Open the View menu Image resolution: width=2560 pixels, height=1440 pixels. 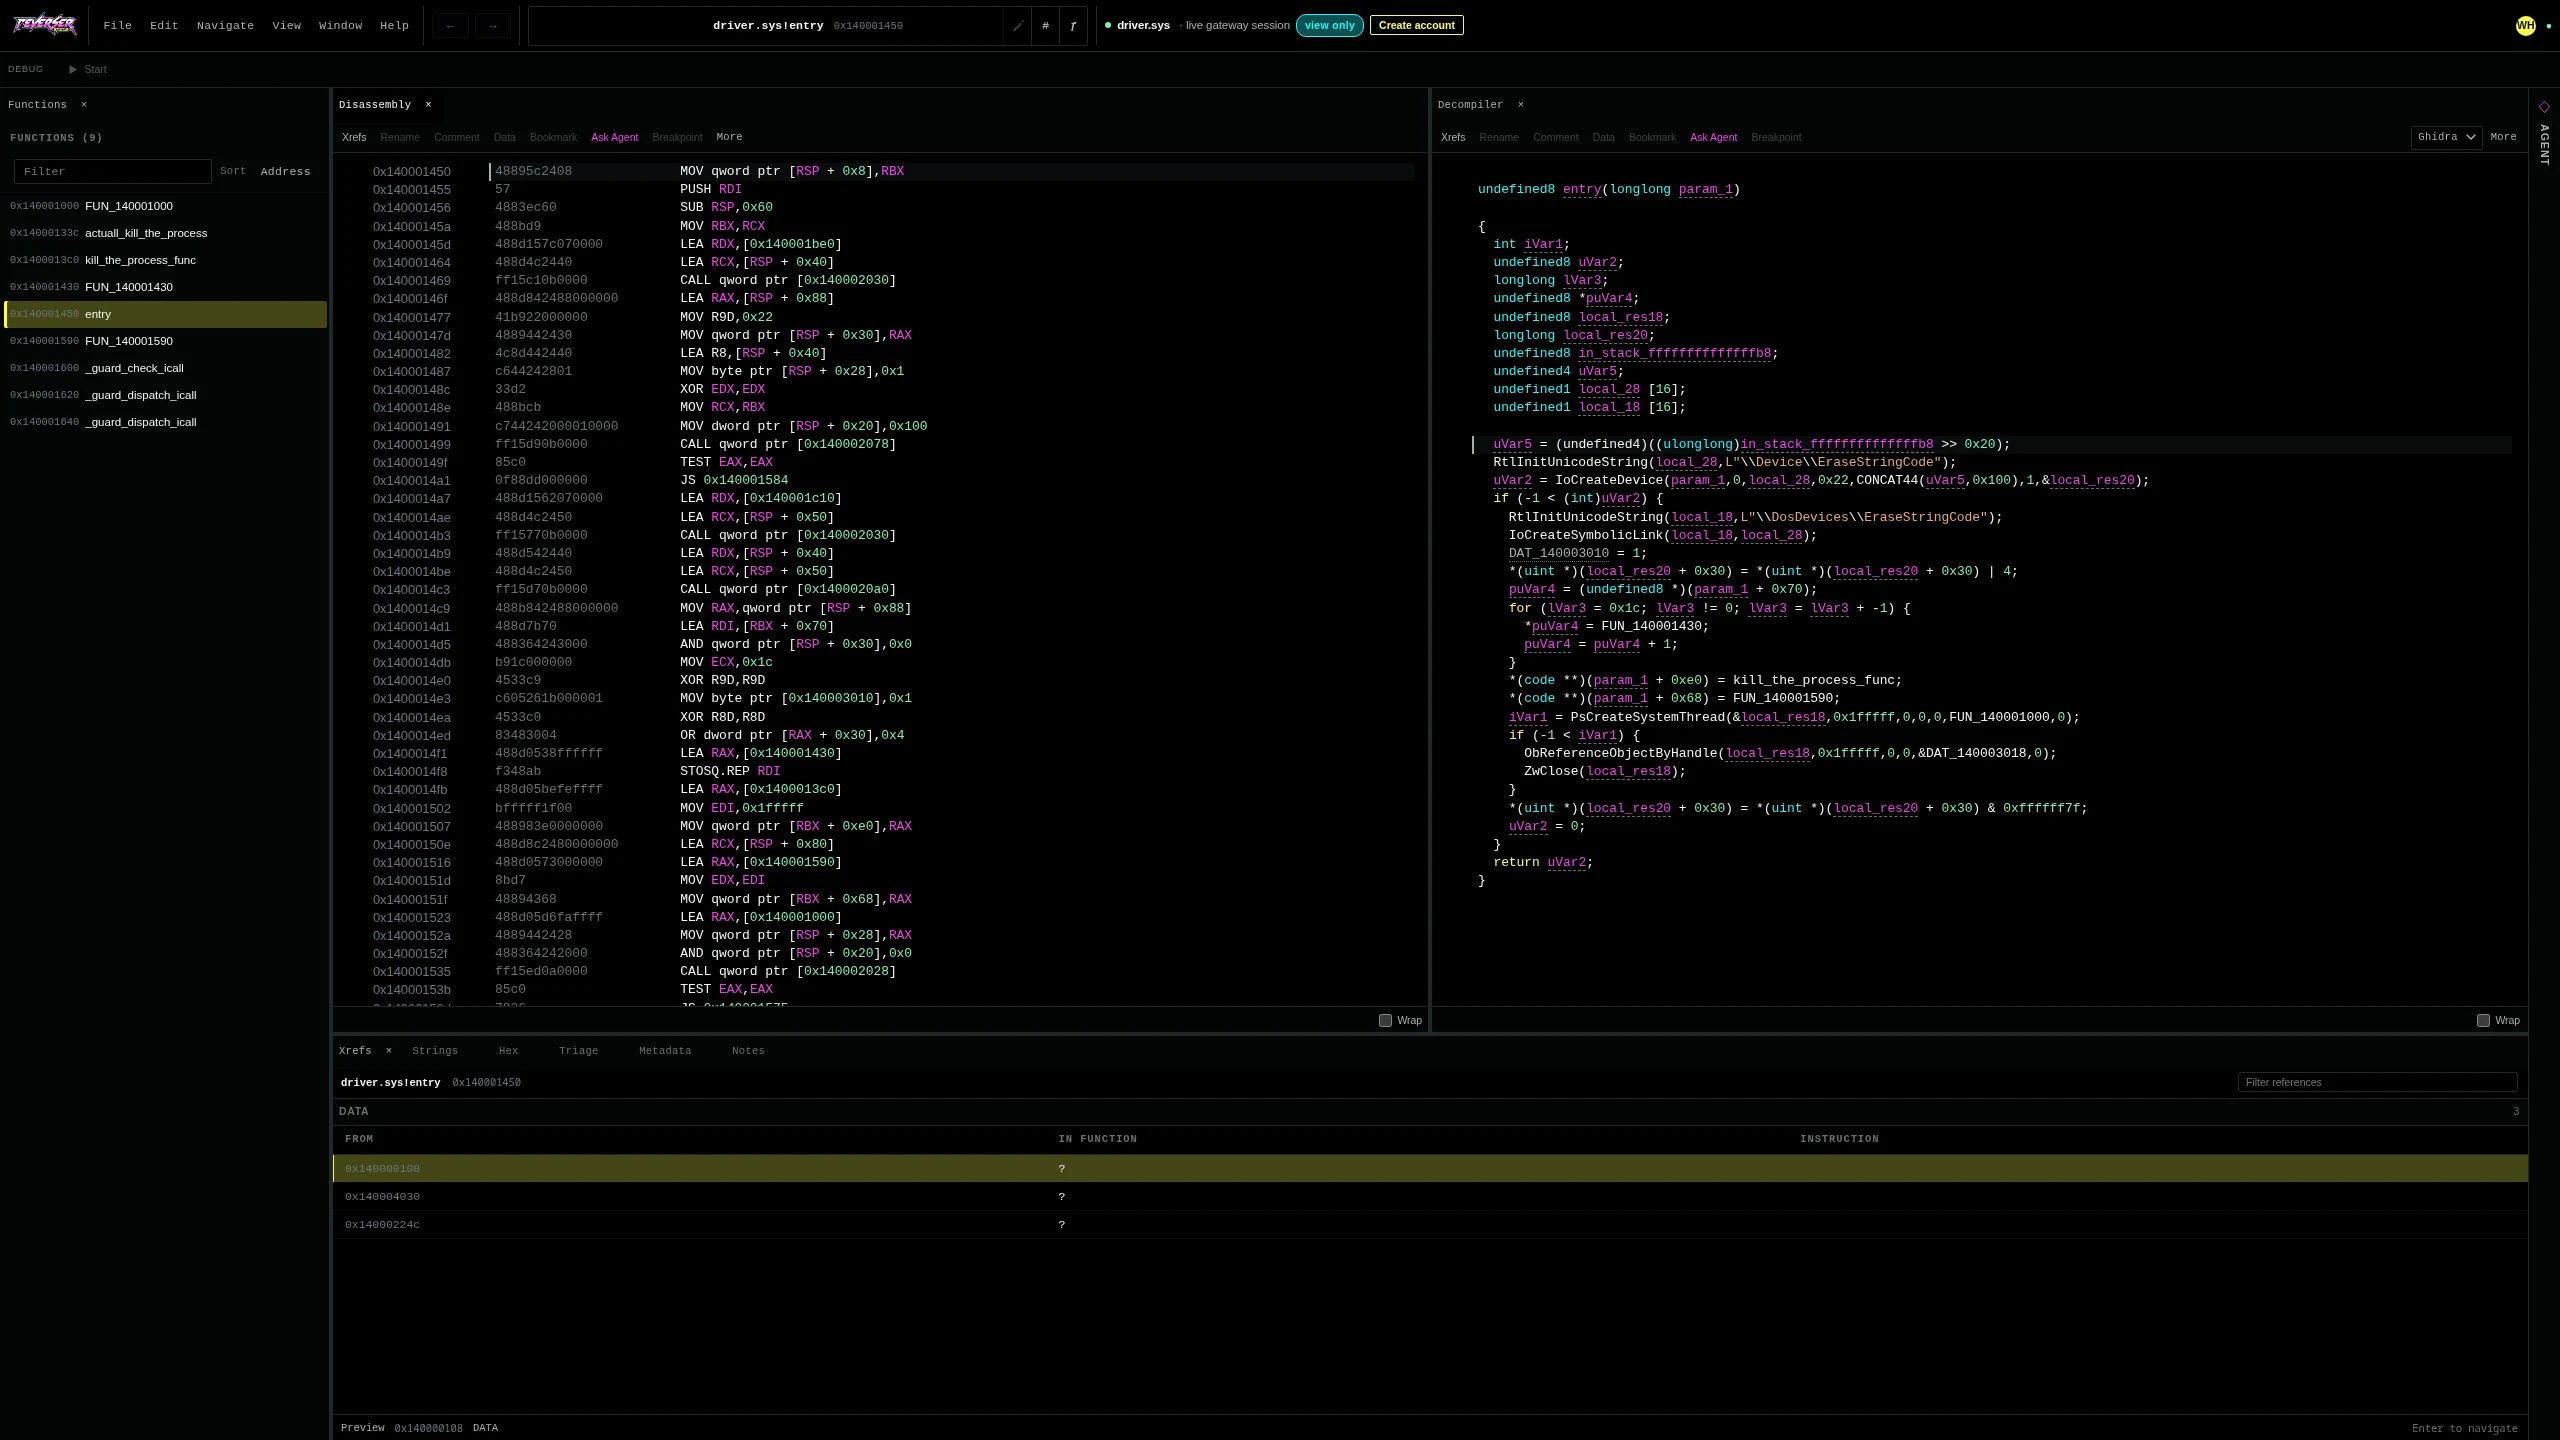pyautogui.click(x=286, y=26)
